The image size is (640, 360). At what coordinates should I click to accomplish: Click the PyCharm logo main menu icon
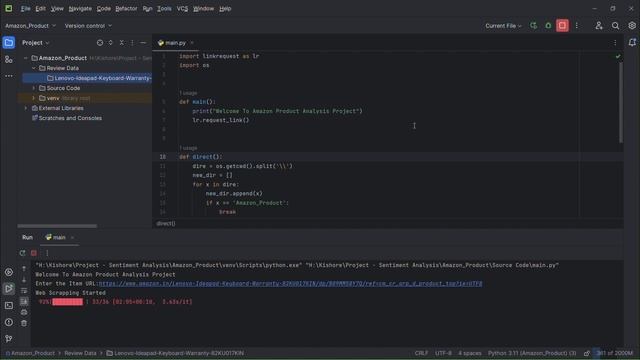coord(9,8)
